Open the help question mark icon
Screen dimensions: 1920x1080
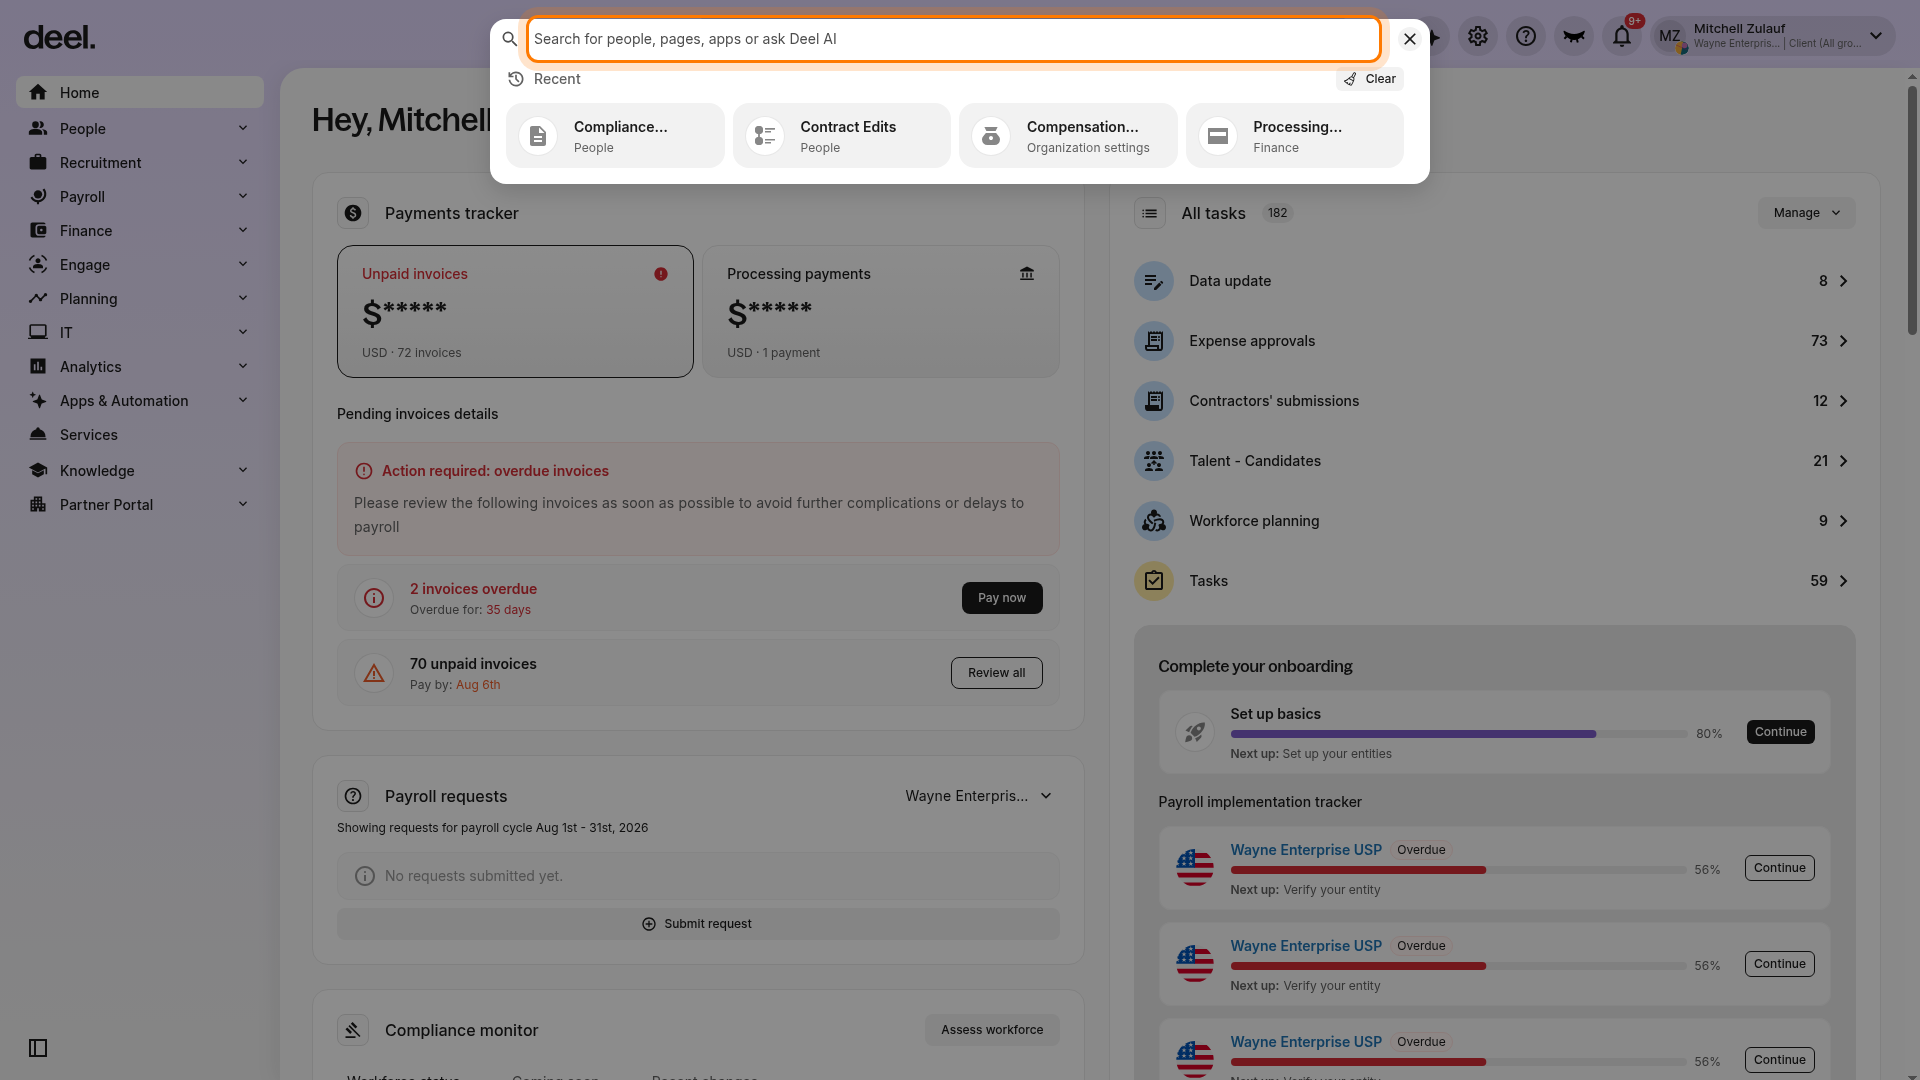click(x=1526, y=37)
